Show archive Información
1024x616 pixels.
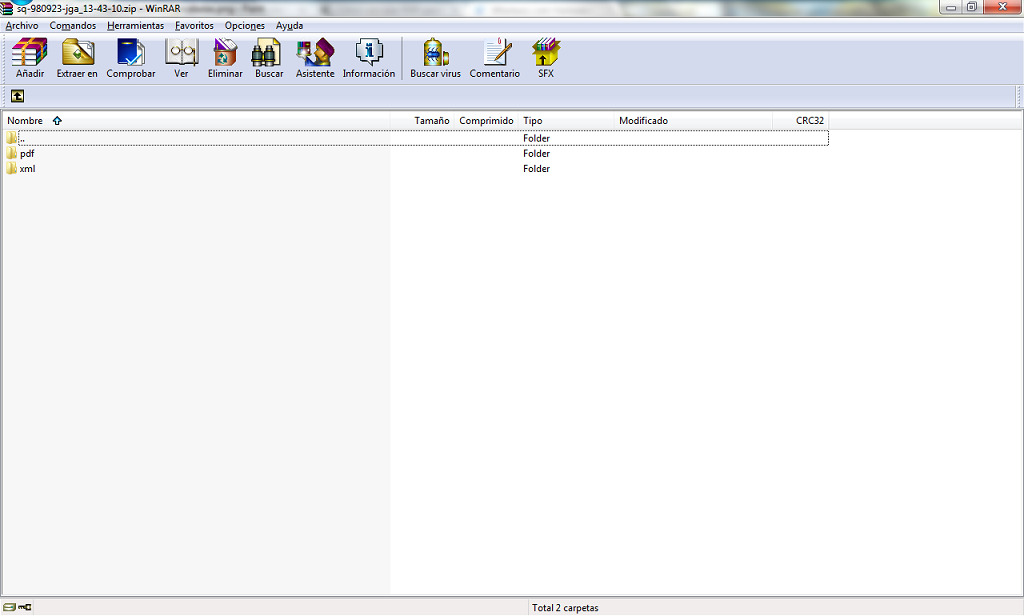coord(369,58)
